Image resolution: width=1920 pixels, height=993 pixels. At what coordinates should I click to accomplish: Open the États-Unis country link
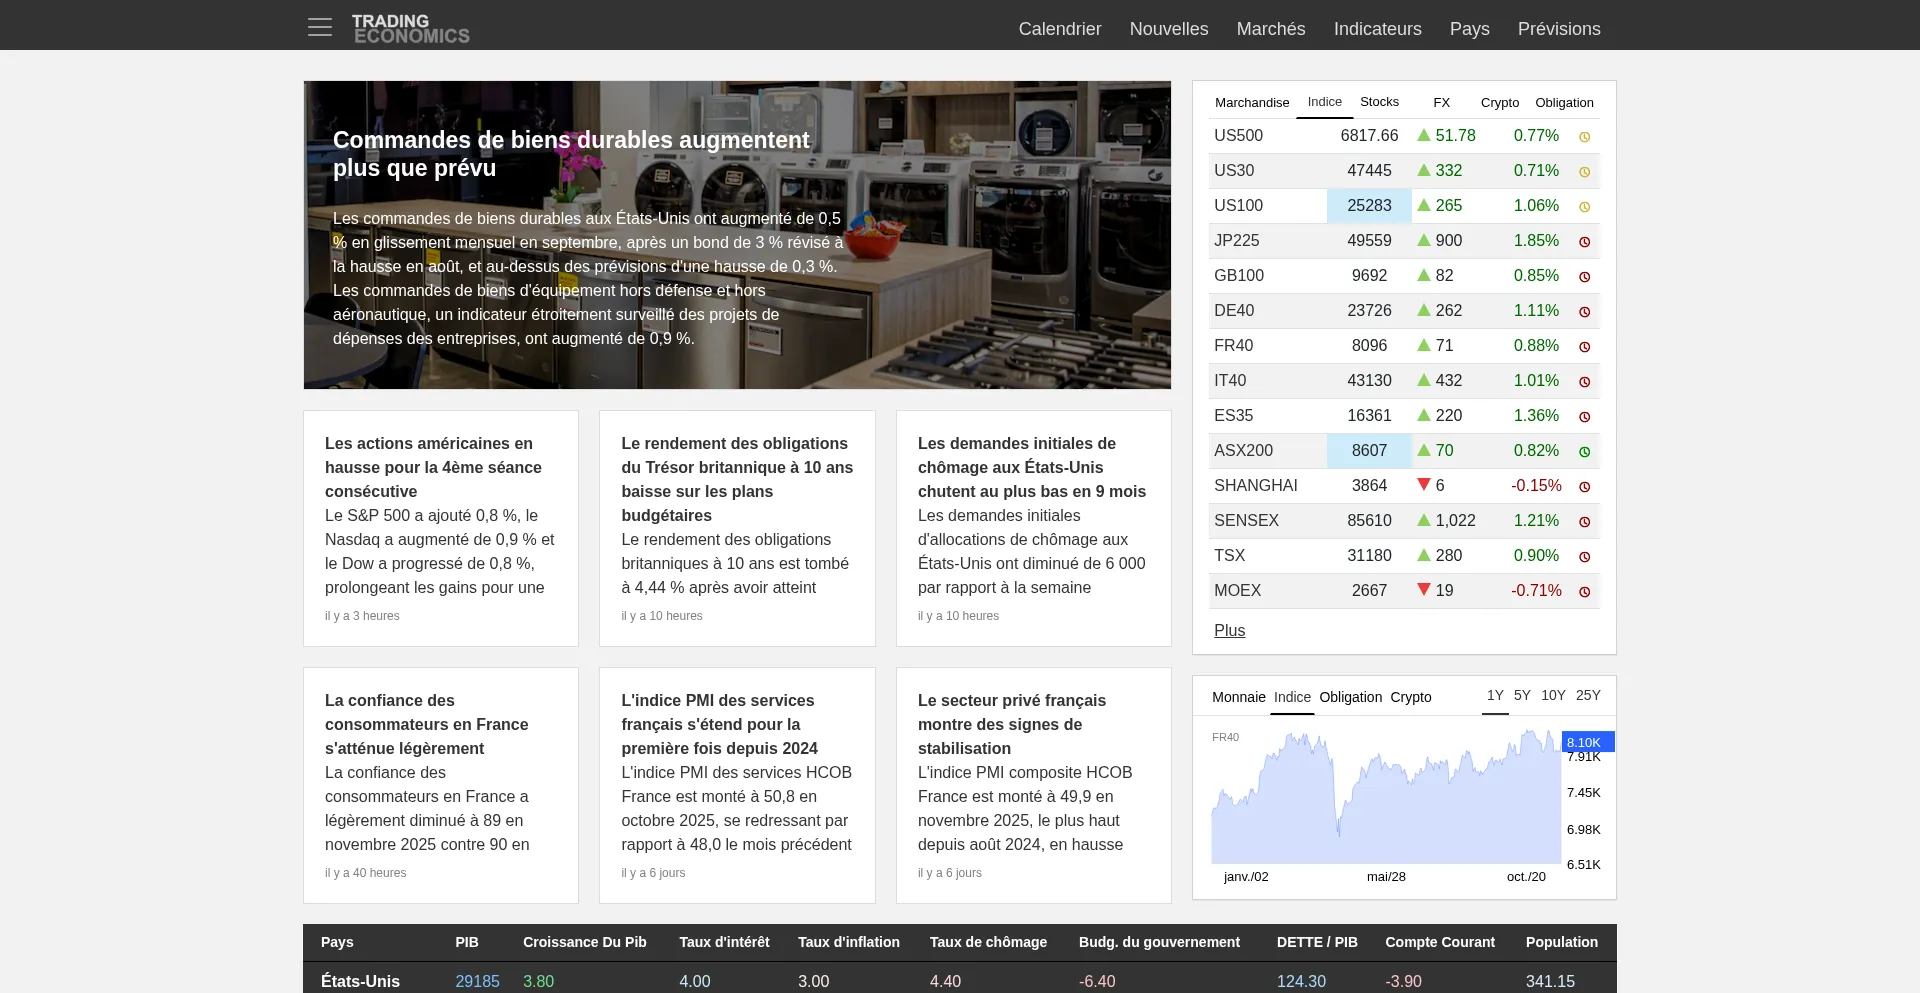[x=360, y=981]
